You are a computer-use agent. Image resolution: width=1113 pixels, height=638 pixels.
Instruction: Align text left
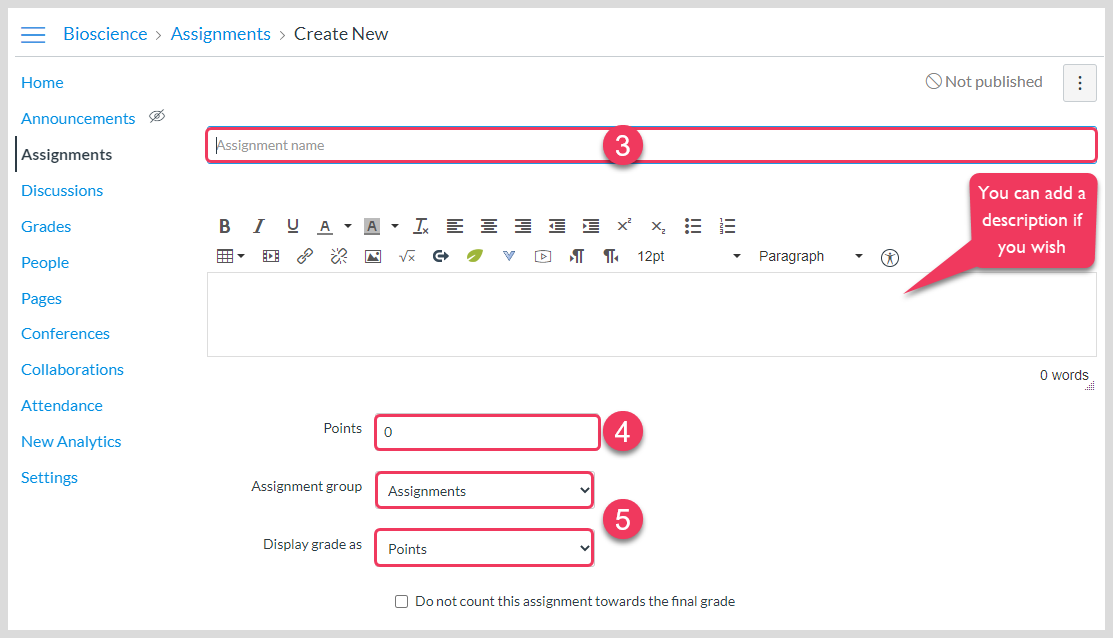click(x=455, y=226)
